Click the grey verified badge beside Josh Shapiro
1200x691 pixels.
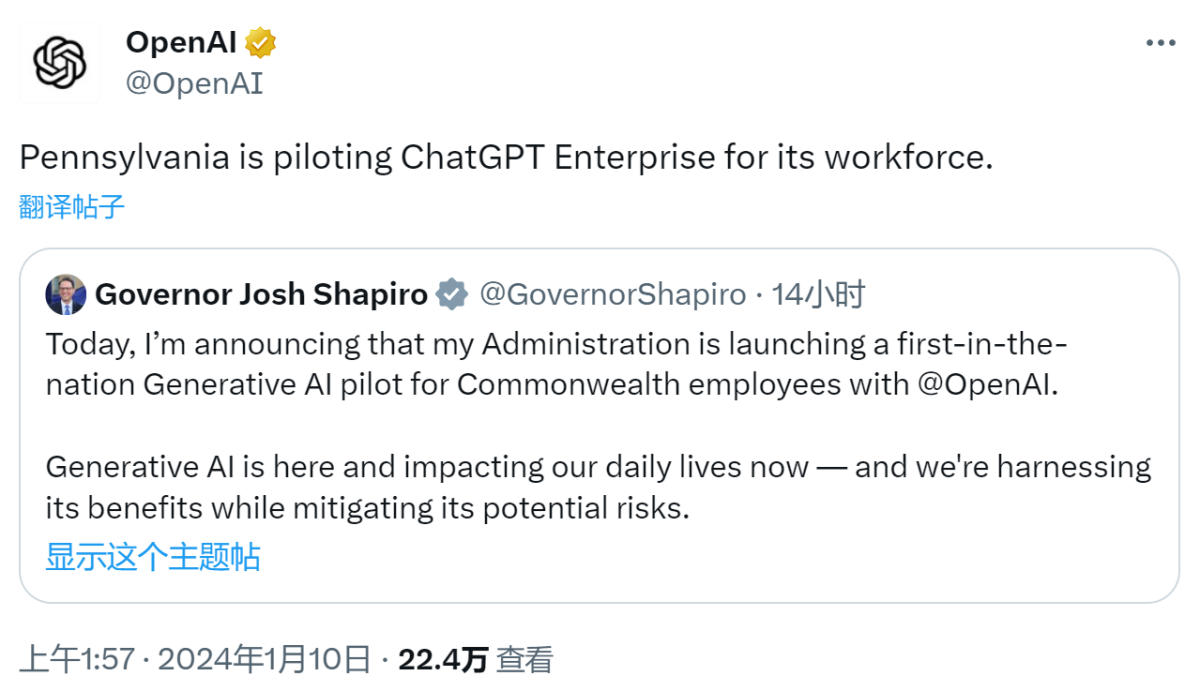(452, 295)
